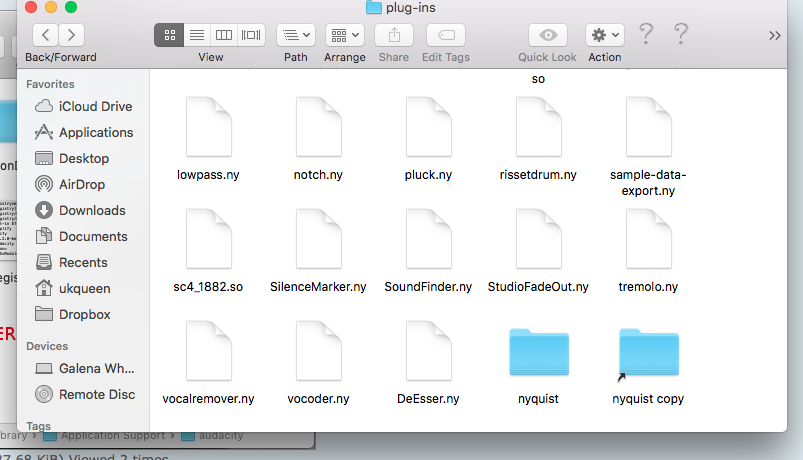
Task: Open iCloud Drive in sidebar
Action: (x=95, y=106)
